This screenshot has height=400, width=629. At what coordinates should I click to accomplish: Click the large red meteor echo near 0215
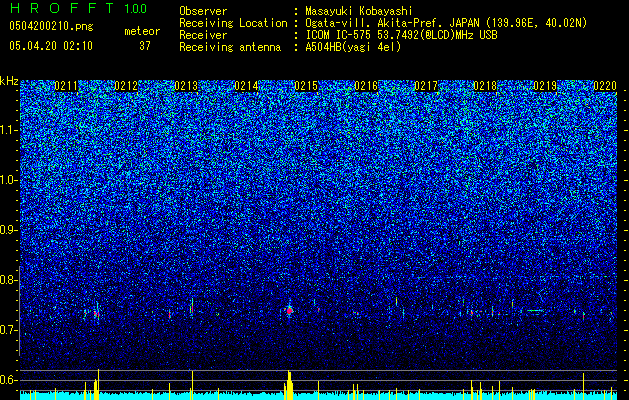(x=289, y=311)
